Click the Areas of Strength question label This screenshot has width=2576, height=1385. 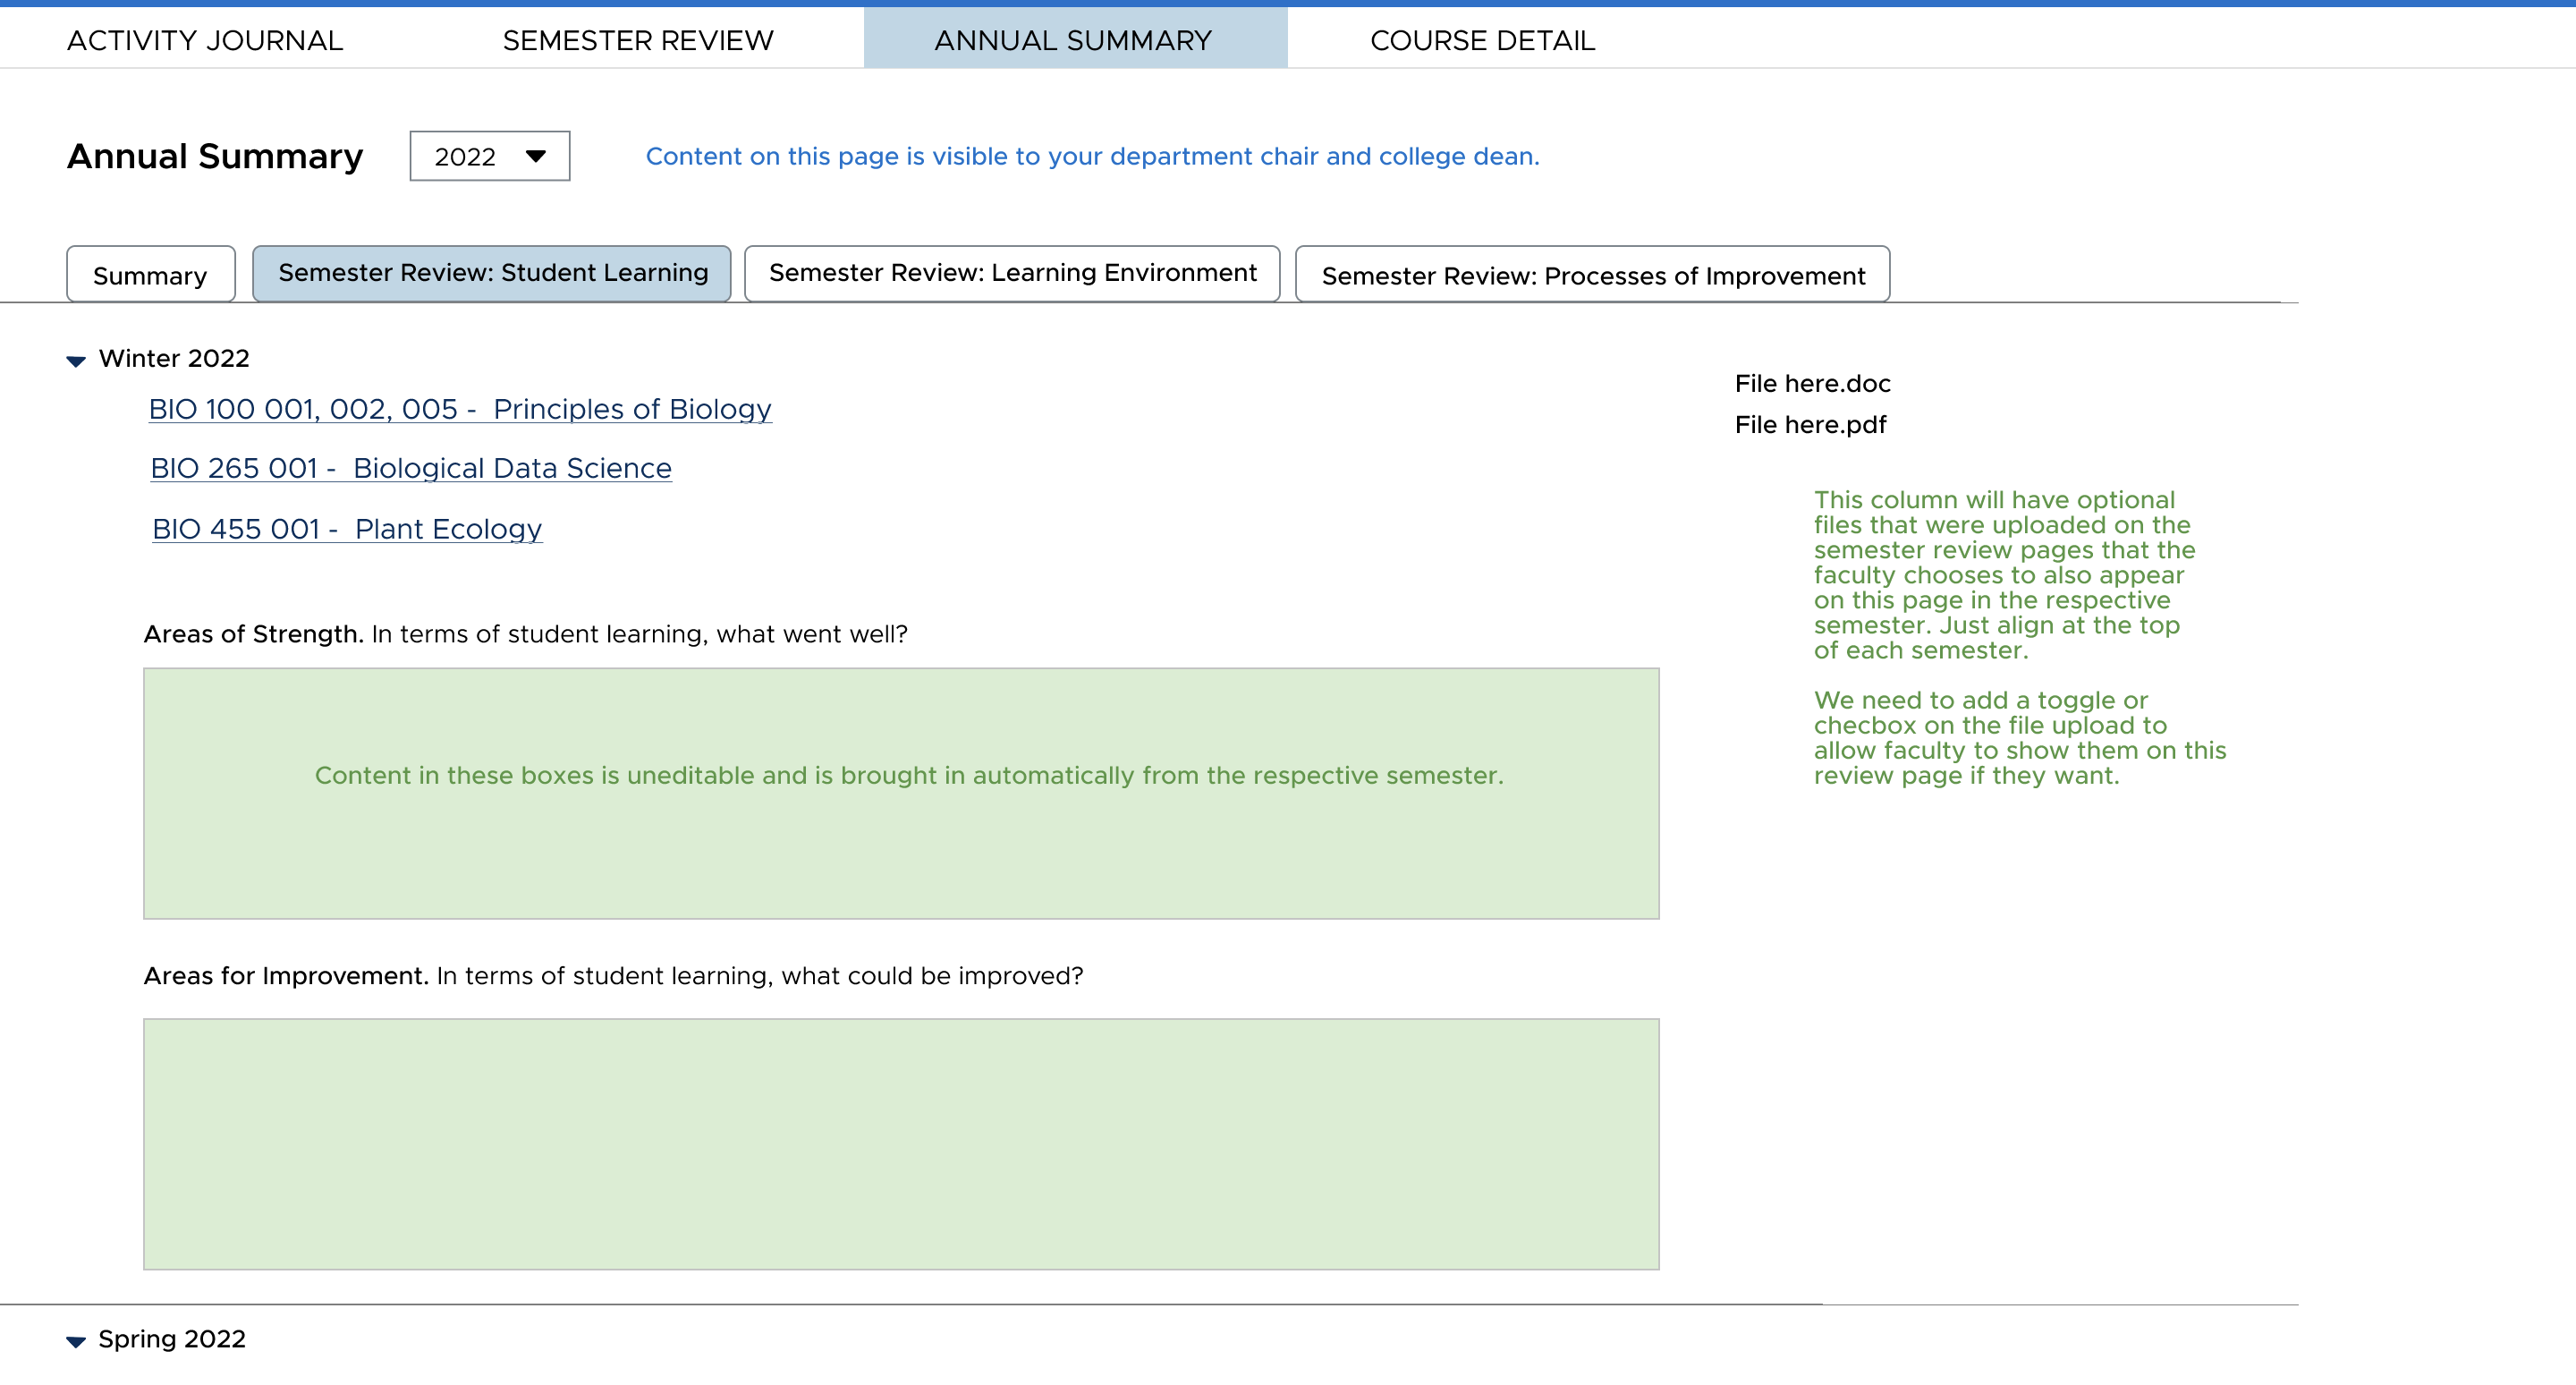[525, 634]
